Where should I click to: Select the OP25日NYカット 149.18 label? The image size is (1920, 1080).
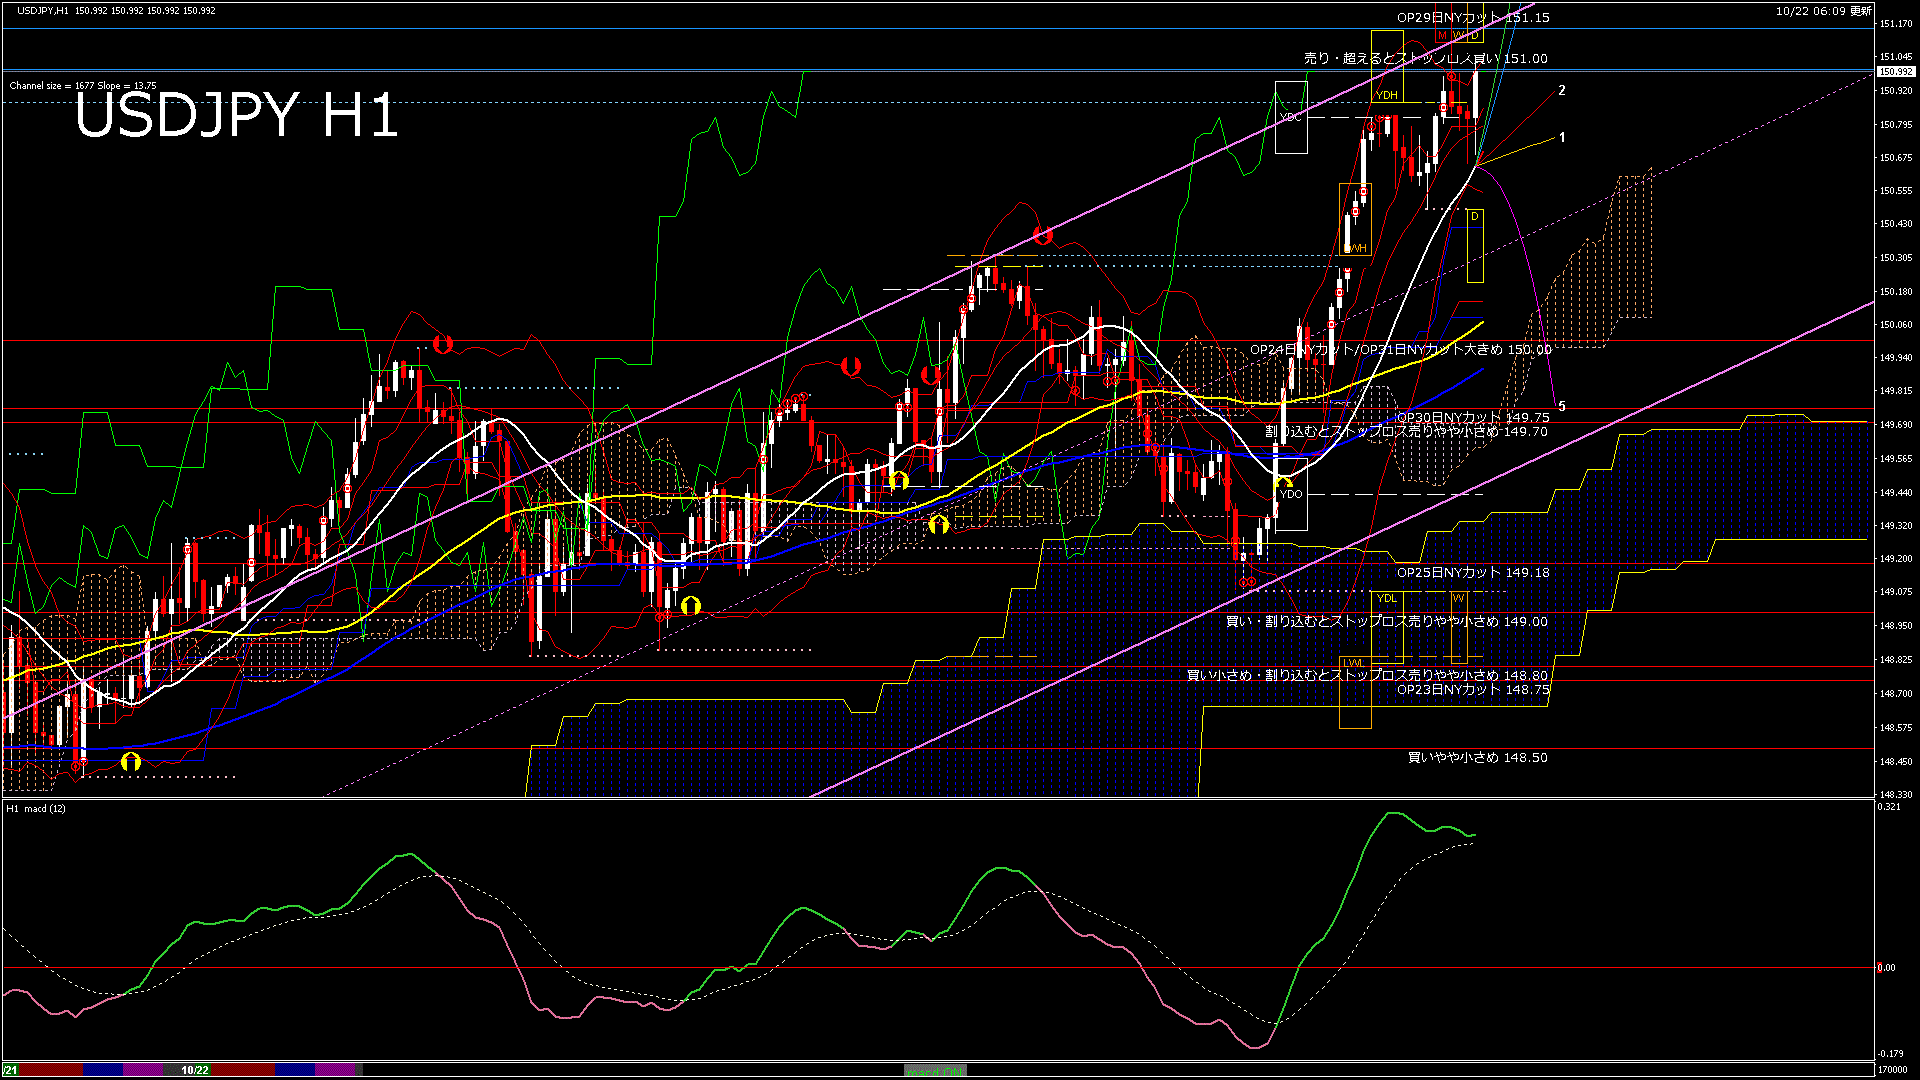(x=1473, y=572)
